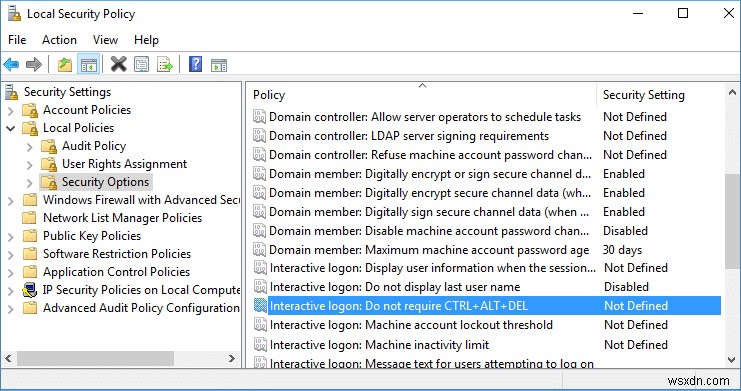The image size is (741, 391).
Task: Open the Help menu
Action: pyautogui.click(x=146, y=40)
